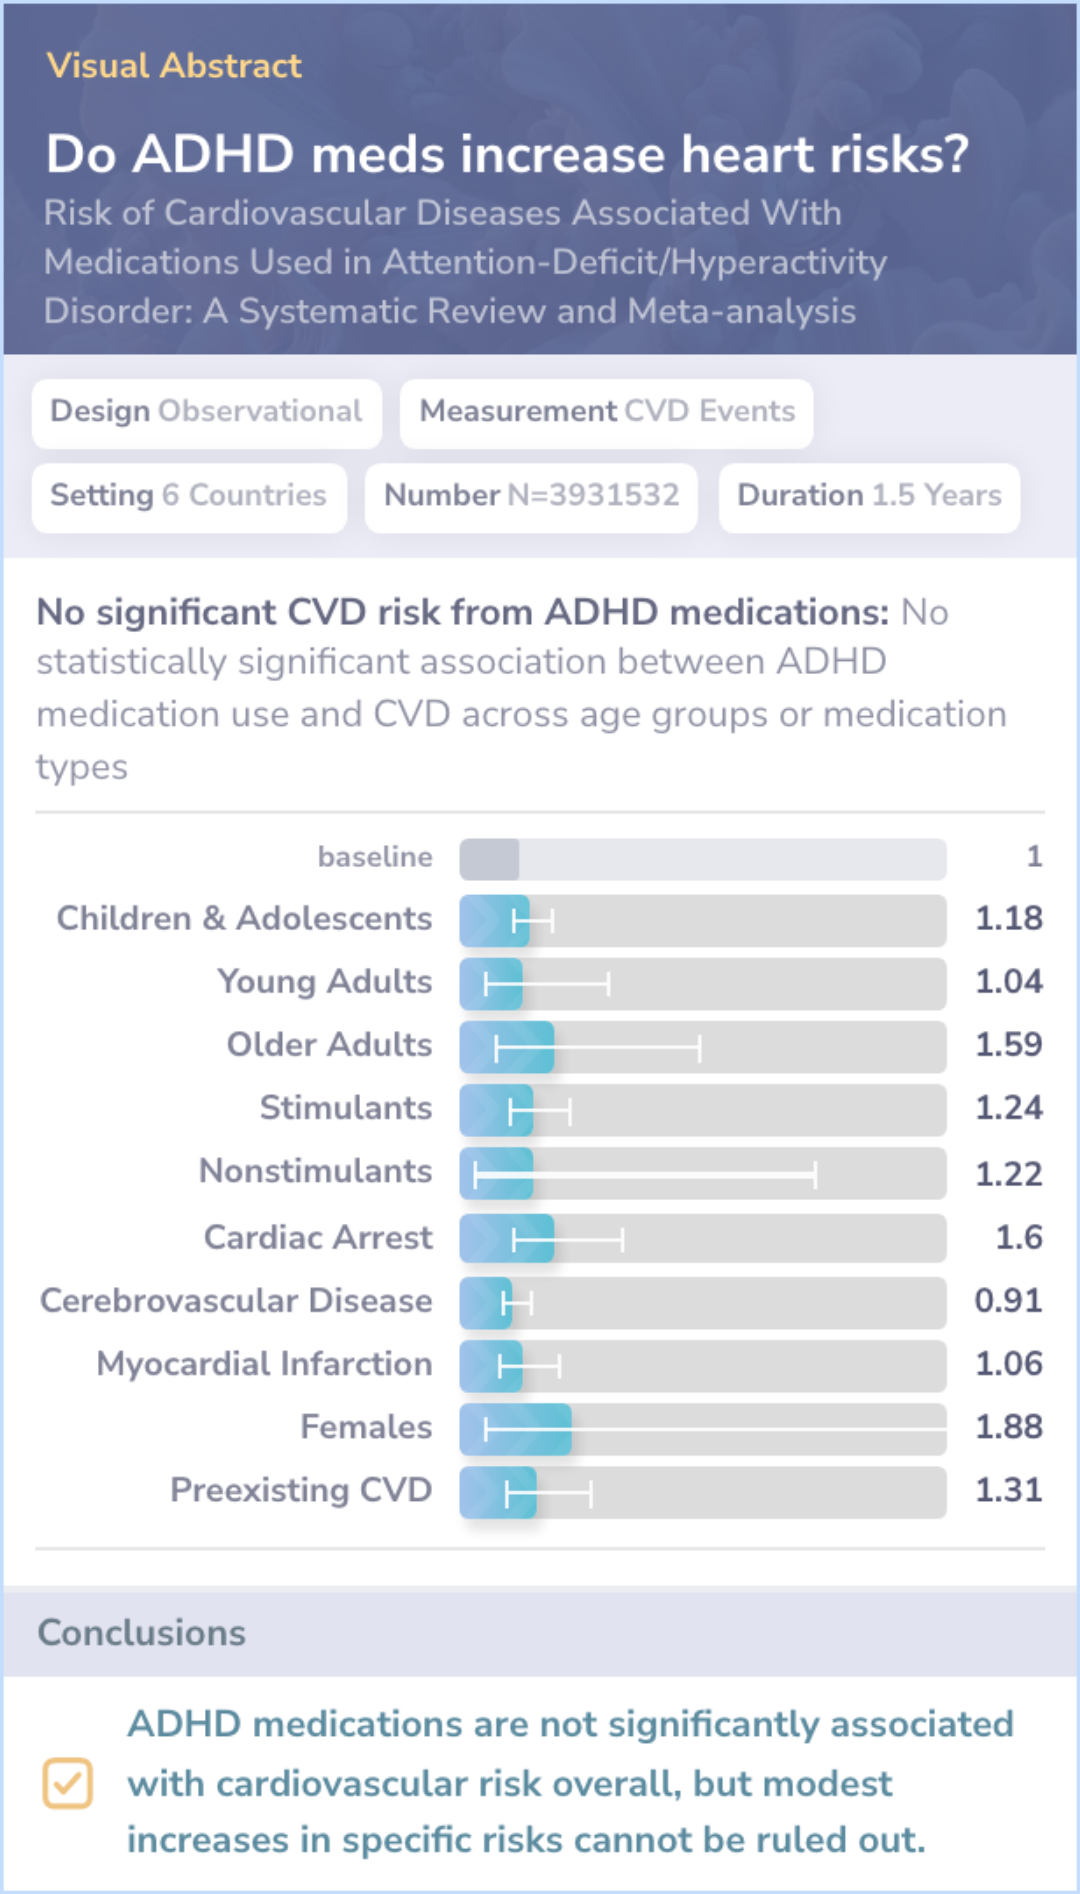Select the Stimulants risk bar
Viewport: 1080px width, 1894px height.
point(702,1110)
